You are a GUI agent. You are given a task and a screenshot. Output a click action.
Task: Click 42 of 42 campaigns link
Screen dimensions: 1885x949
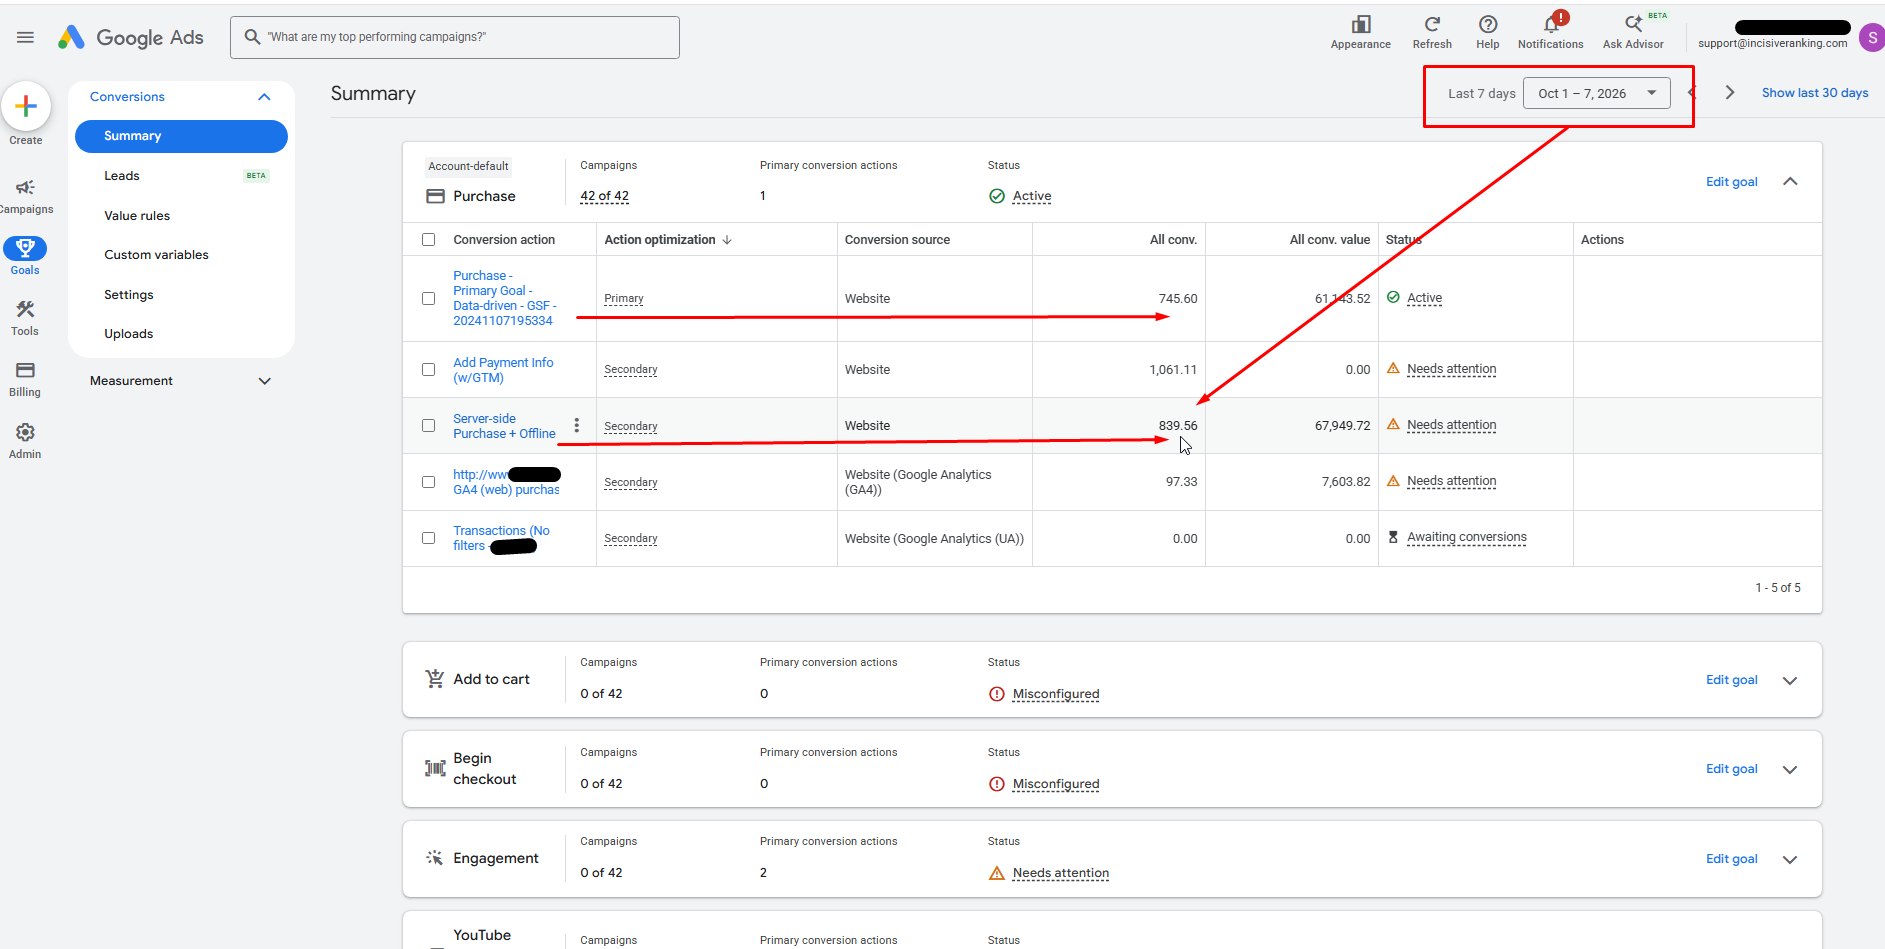tap(604, 196)
